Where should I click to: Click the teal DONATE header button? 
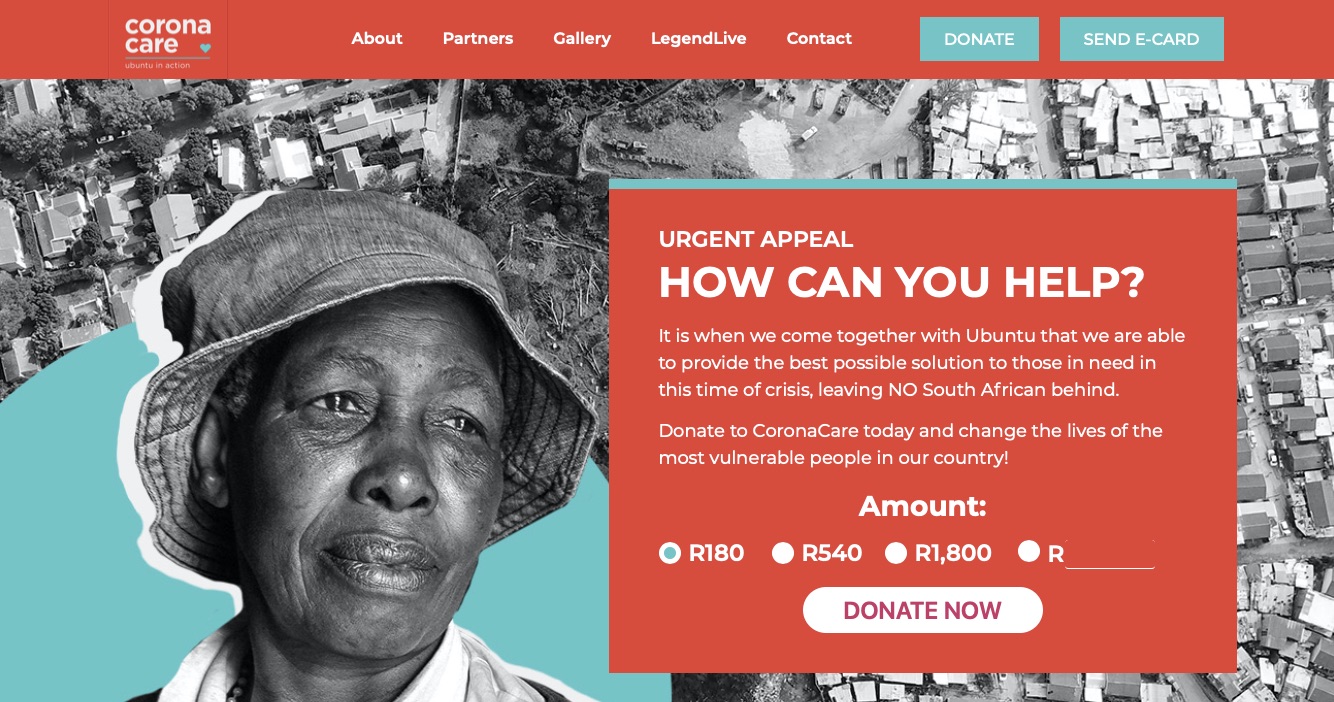[979, 39]
